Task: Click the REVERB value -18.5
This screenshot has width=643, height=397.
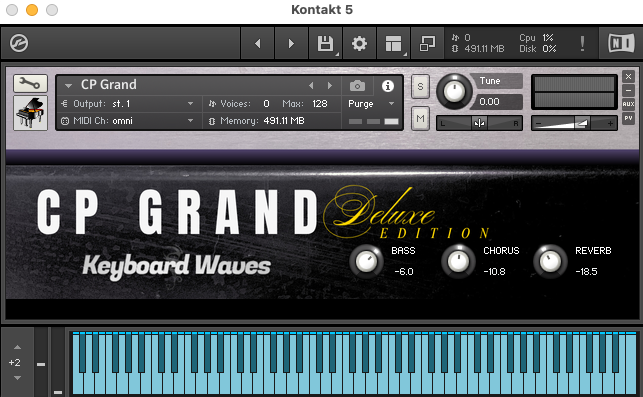Action: pos(586,272)
